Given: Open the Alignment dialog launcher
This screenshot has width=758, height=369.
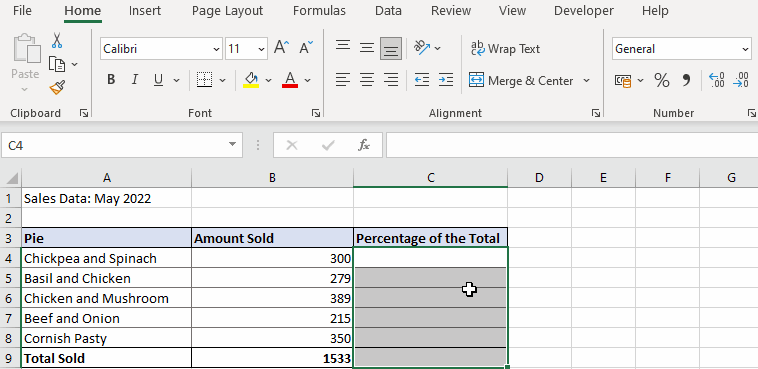Looking at the screenshot, I should 596,113.
